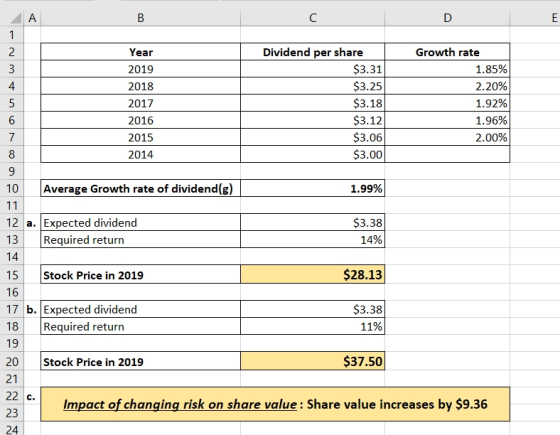Select the cell containing 2016

141,120
